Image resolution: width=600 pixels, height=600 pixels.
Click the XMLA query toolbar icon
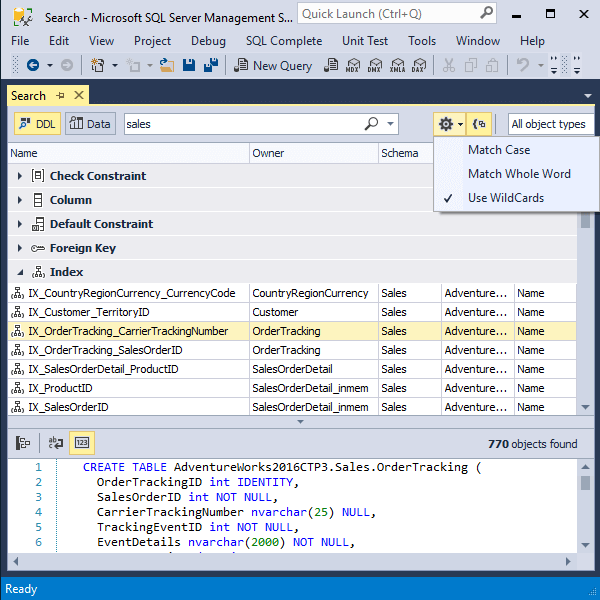click(397, 65)
